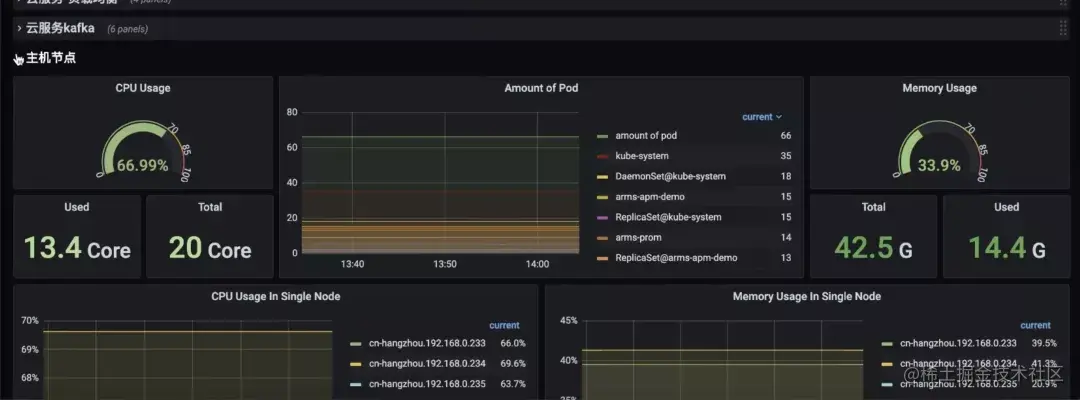This screenshot has width=1080, height=400.
Task: Click arms-apm-demo yellow color swatch
Action: coord(603,197)
